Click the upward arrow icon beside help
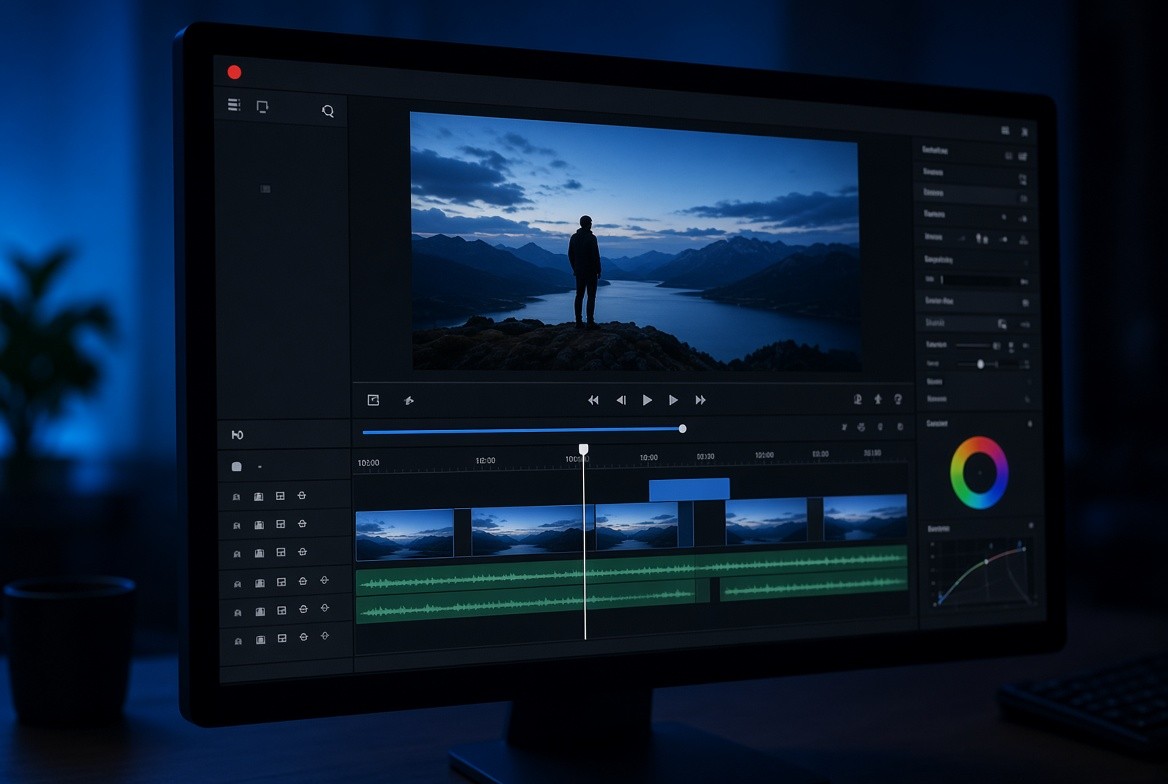The width and height of the screenshot is (1168, 784). pos(878,399)
